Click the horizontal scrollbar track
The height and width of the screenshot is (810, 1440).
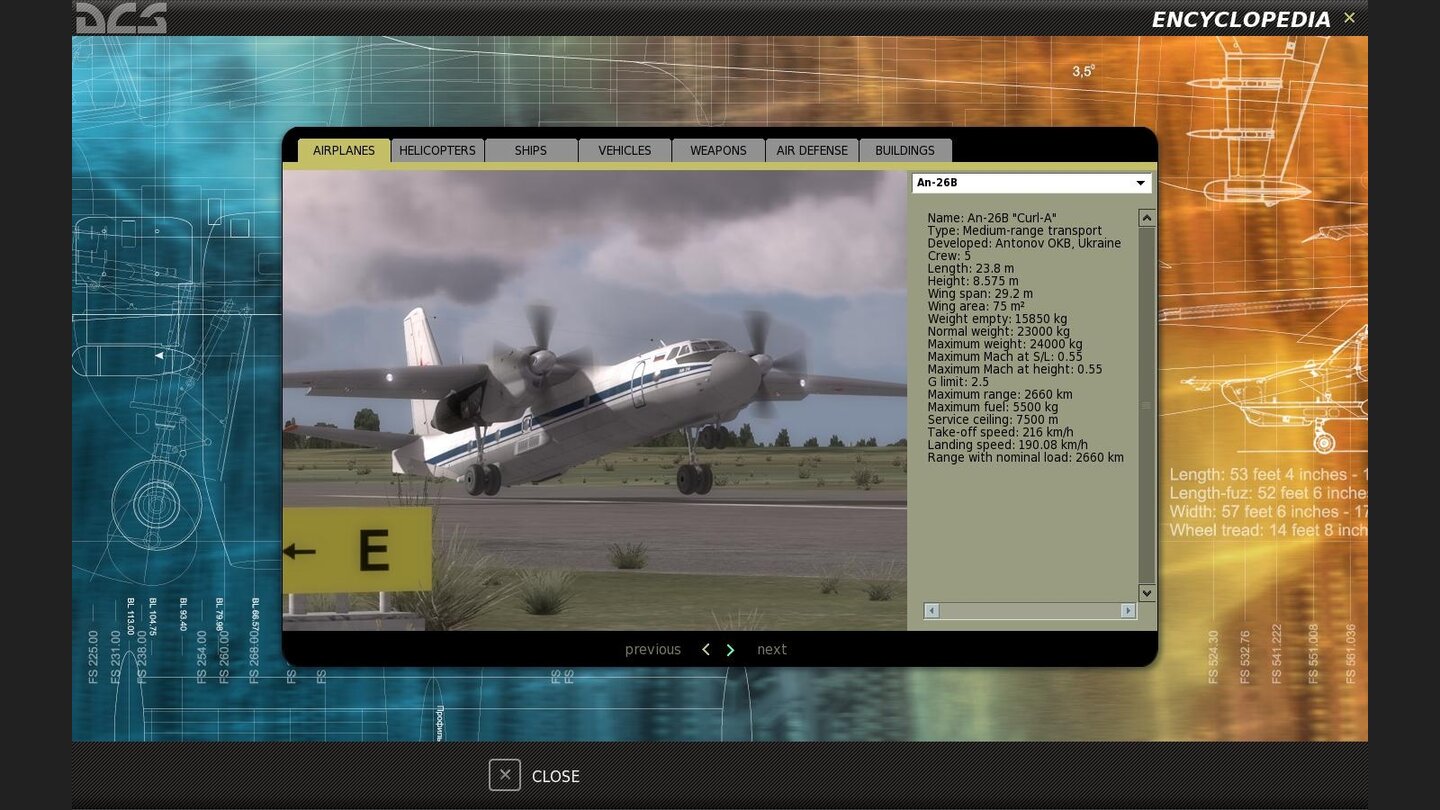(1030, 610)
